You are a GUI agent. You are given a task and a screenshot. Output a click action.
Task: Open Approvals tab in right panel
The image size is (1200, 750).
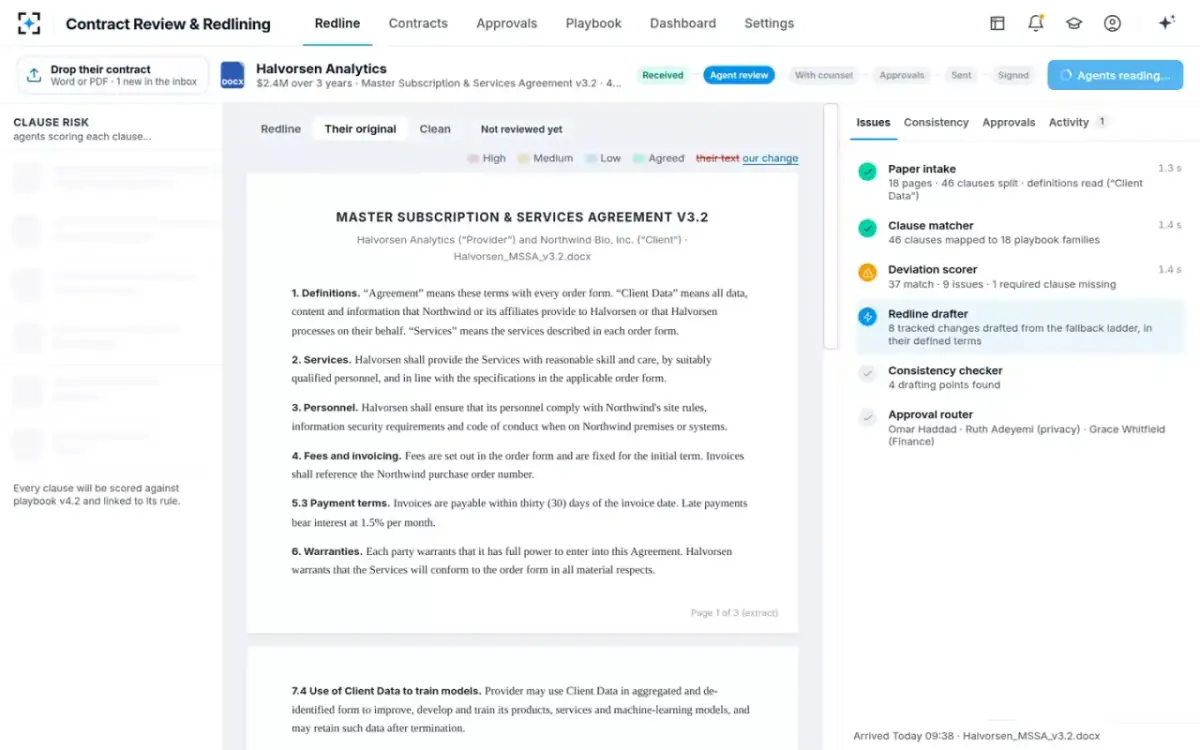pos(1008,122)
